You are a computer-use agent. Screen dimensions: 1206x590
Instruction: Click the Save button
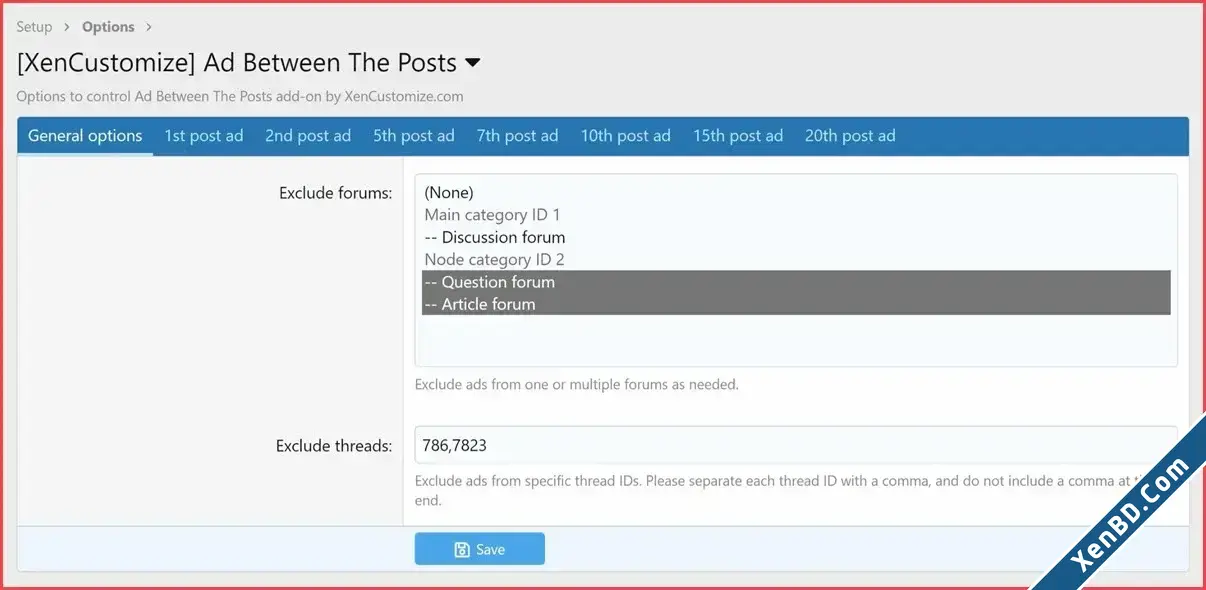(x=480, y=549)
